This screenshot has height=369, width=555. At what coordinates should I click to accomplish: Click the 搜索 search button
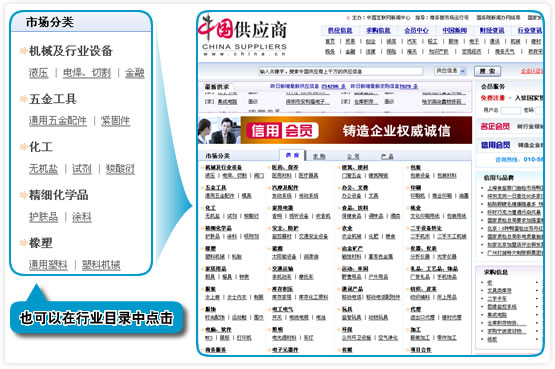487,71
